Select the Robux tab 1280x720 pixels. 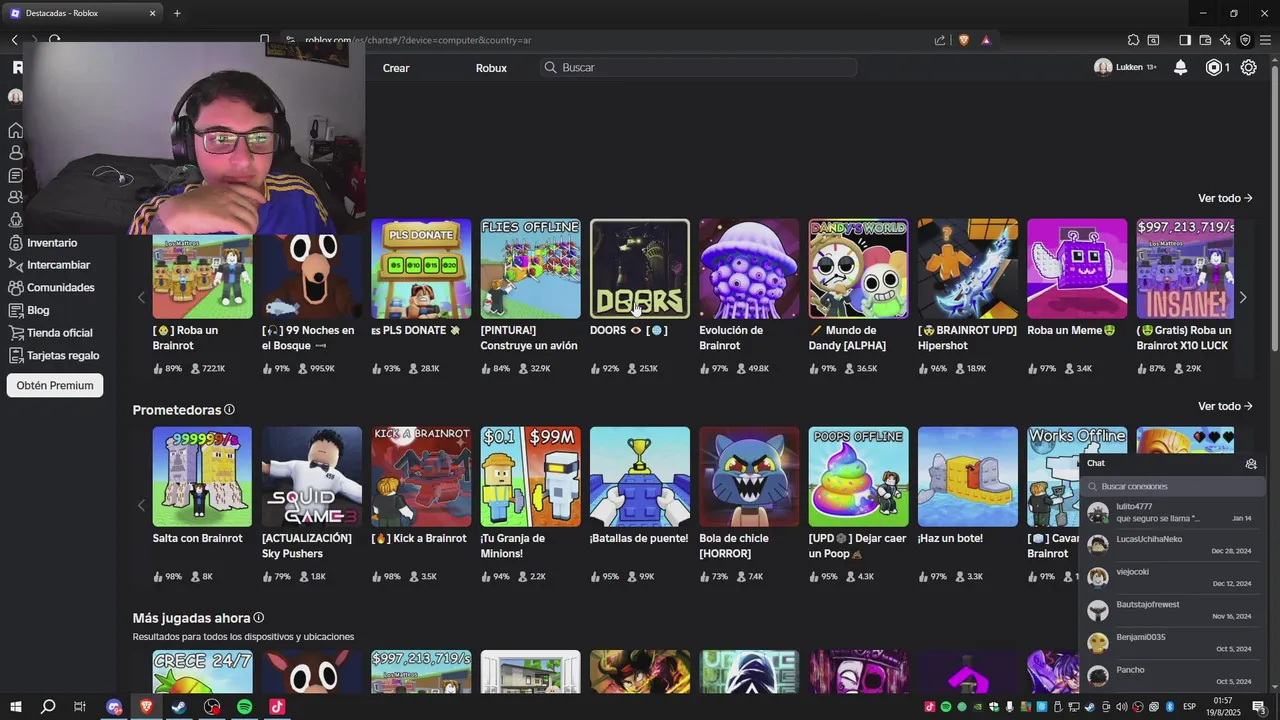491,68
